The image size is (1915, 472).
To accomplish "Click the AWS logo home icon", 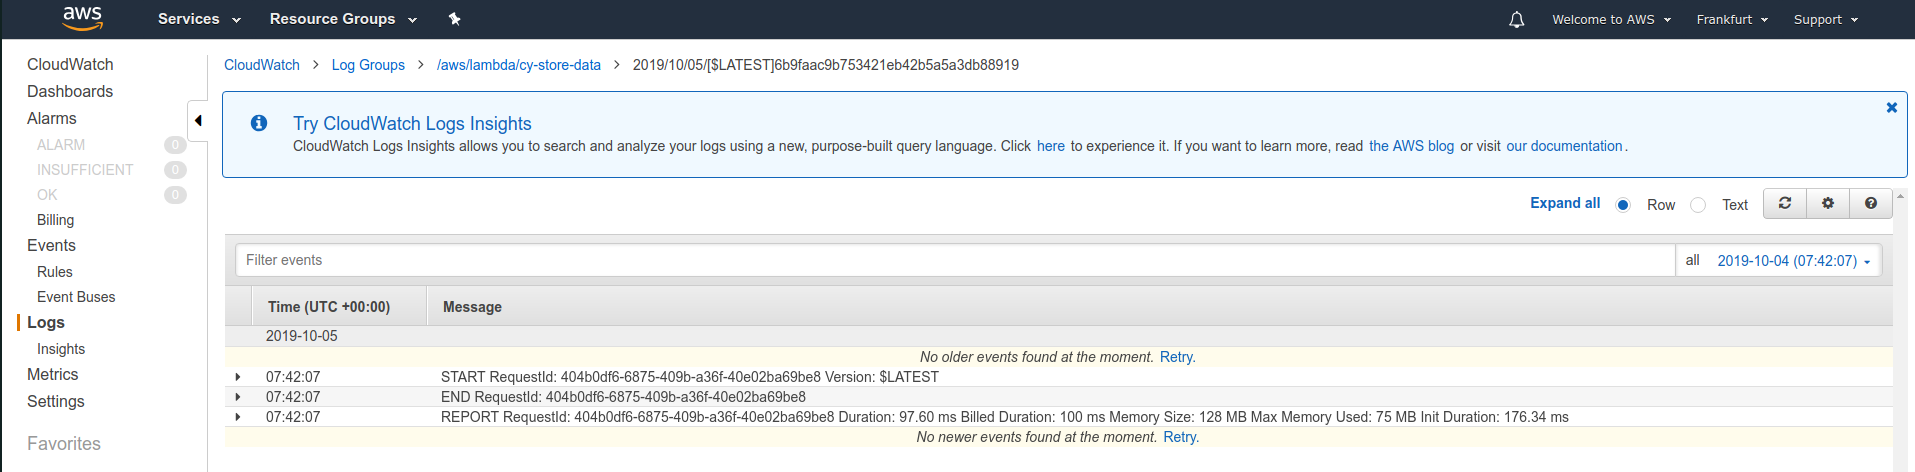I will tap(82, 18).
